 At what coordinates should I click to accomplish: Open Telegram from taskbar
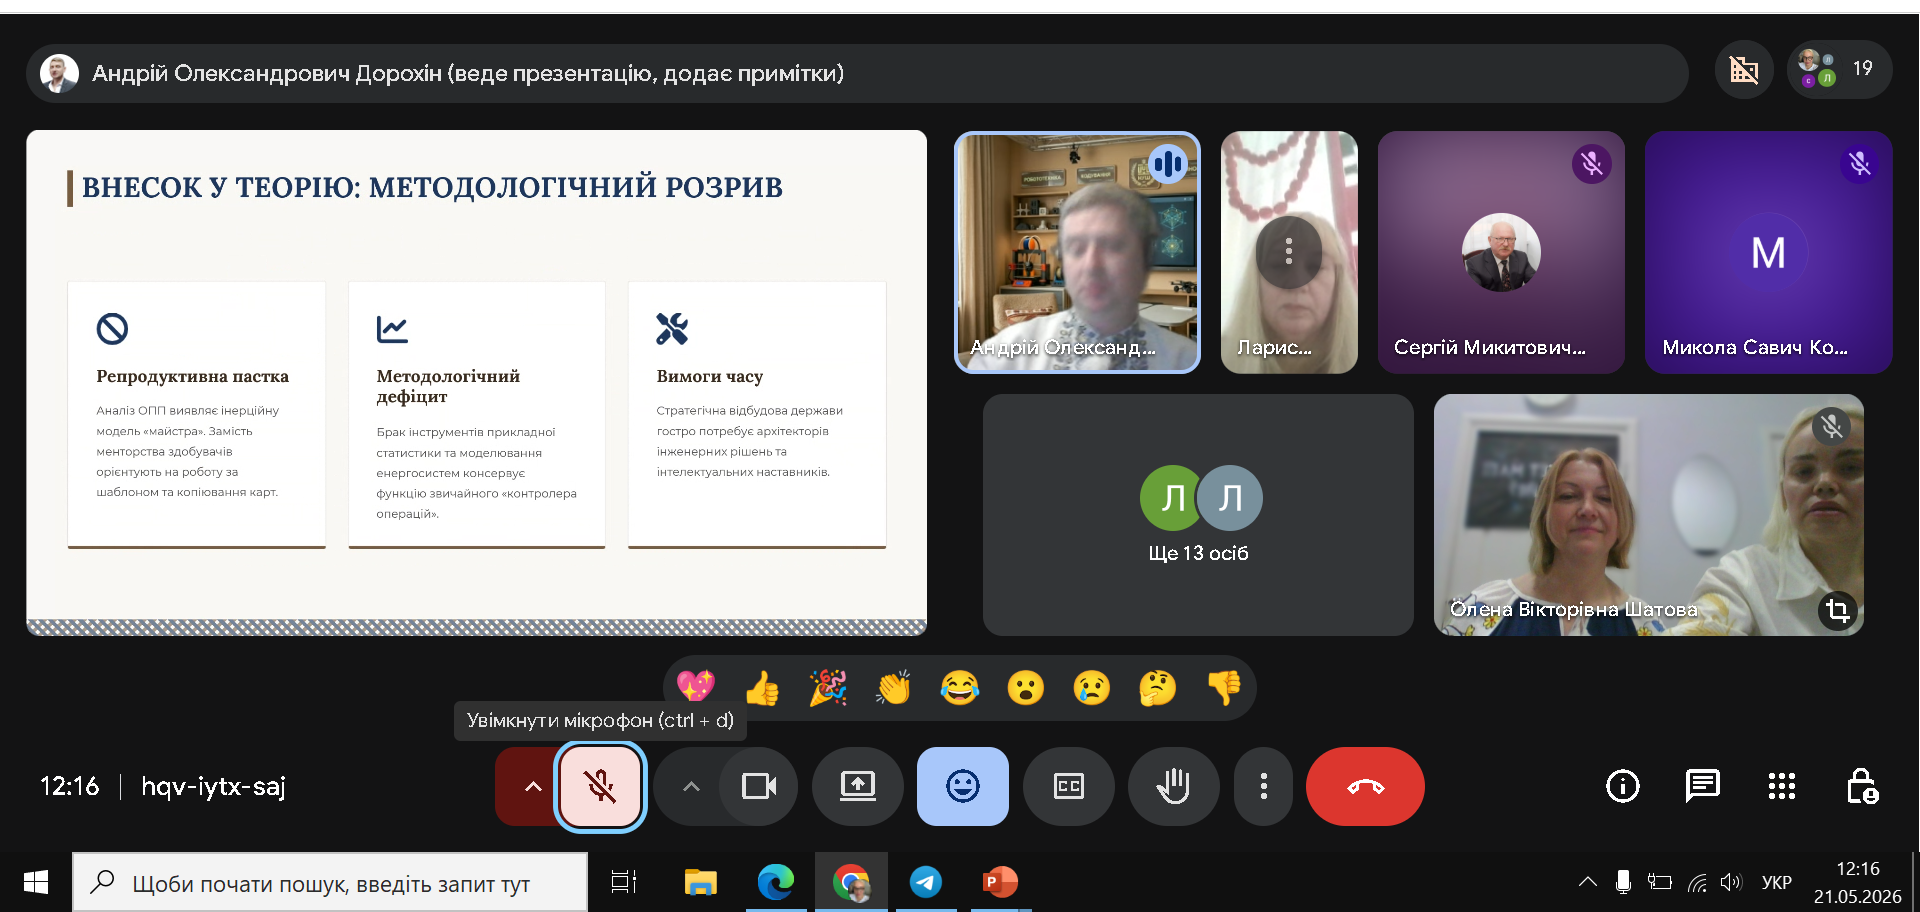pyautogui.click(x=926, y=882)
